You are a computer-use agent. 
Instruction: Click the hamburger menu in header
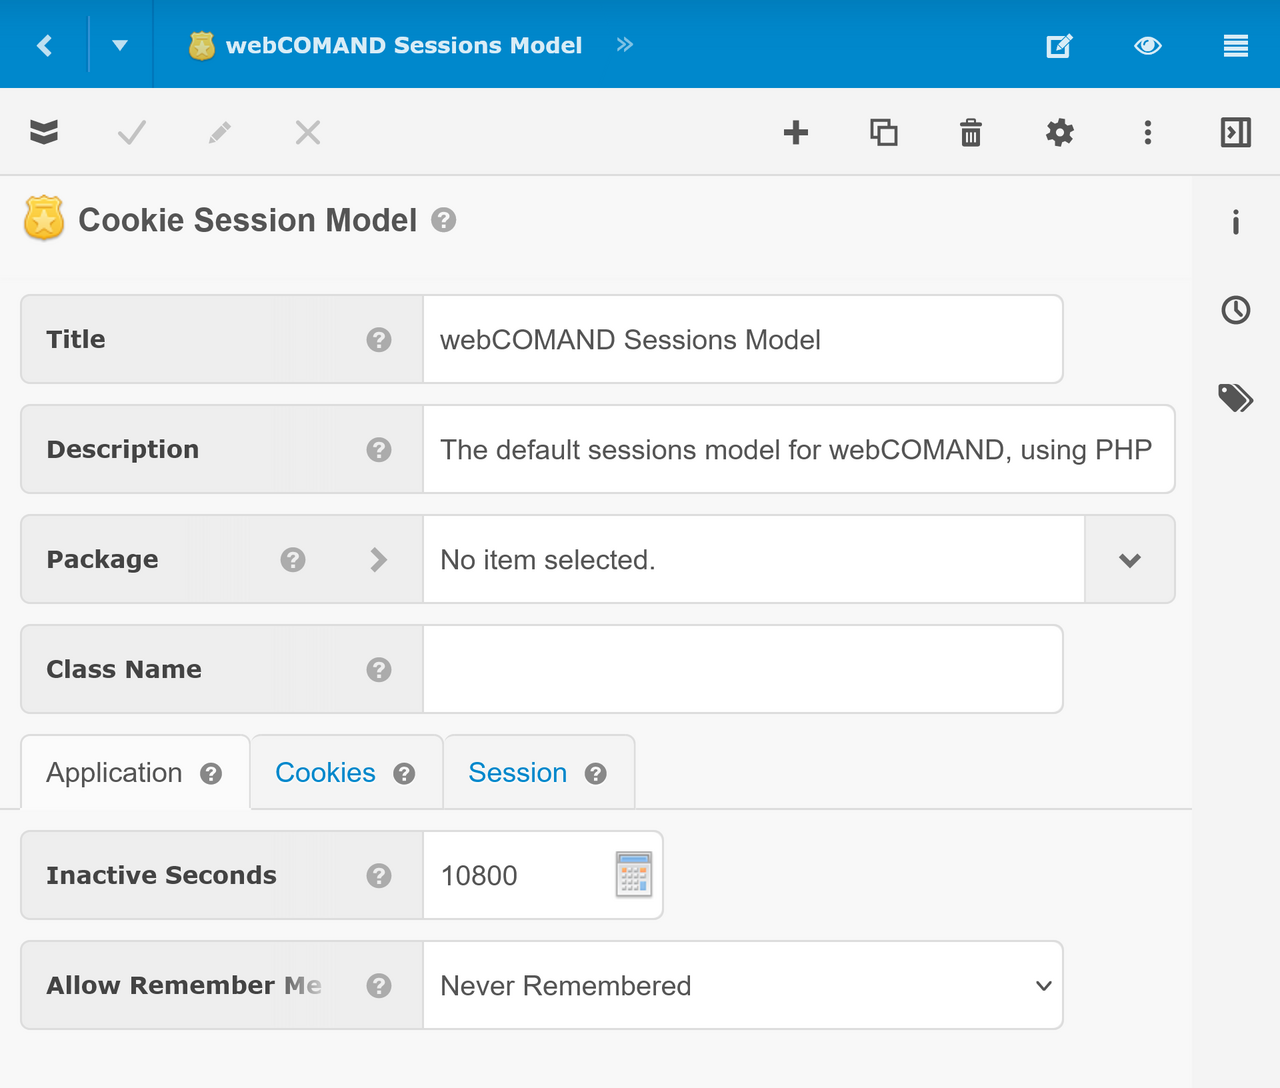[x=1236, y=45]
